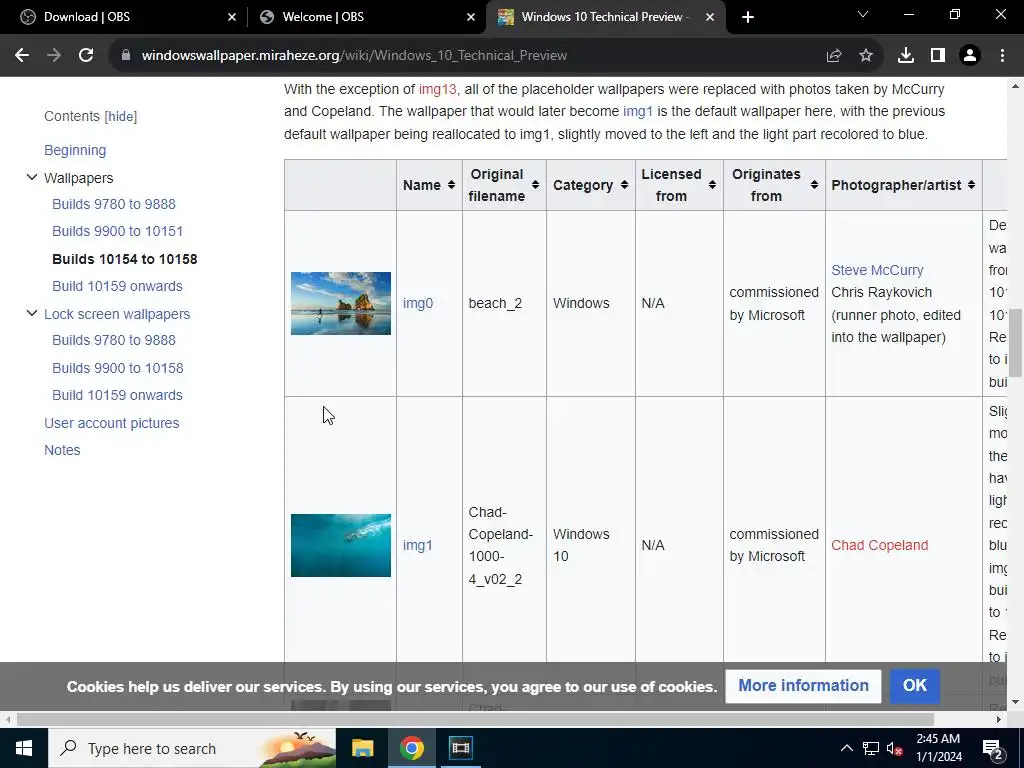Reload the current page
The image size is (1024, 768).
coord(86,56)
